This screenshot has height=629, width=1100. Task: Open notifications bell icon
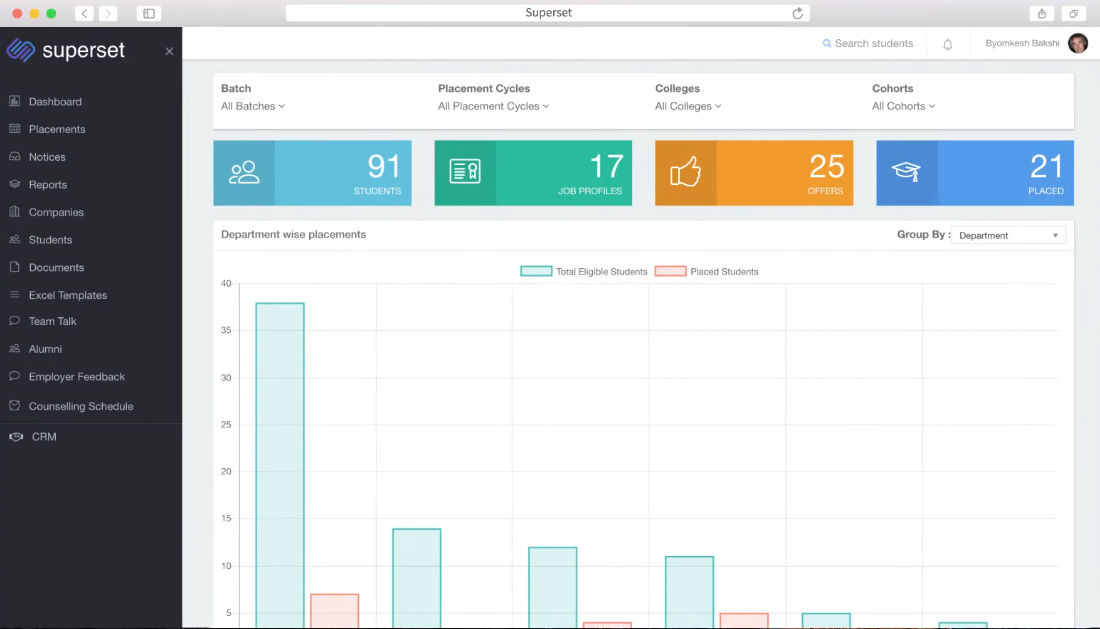pyautogui.click(x=948, y=44)
